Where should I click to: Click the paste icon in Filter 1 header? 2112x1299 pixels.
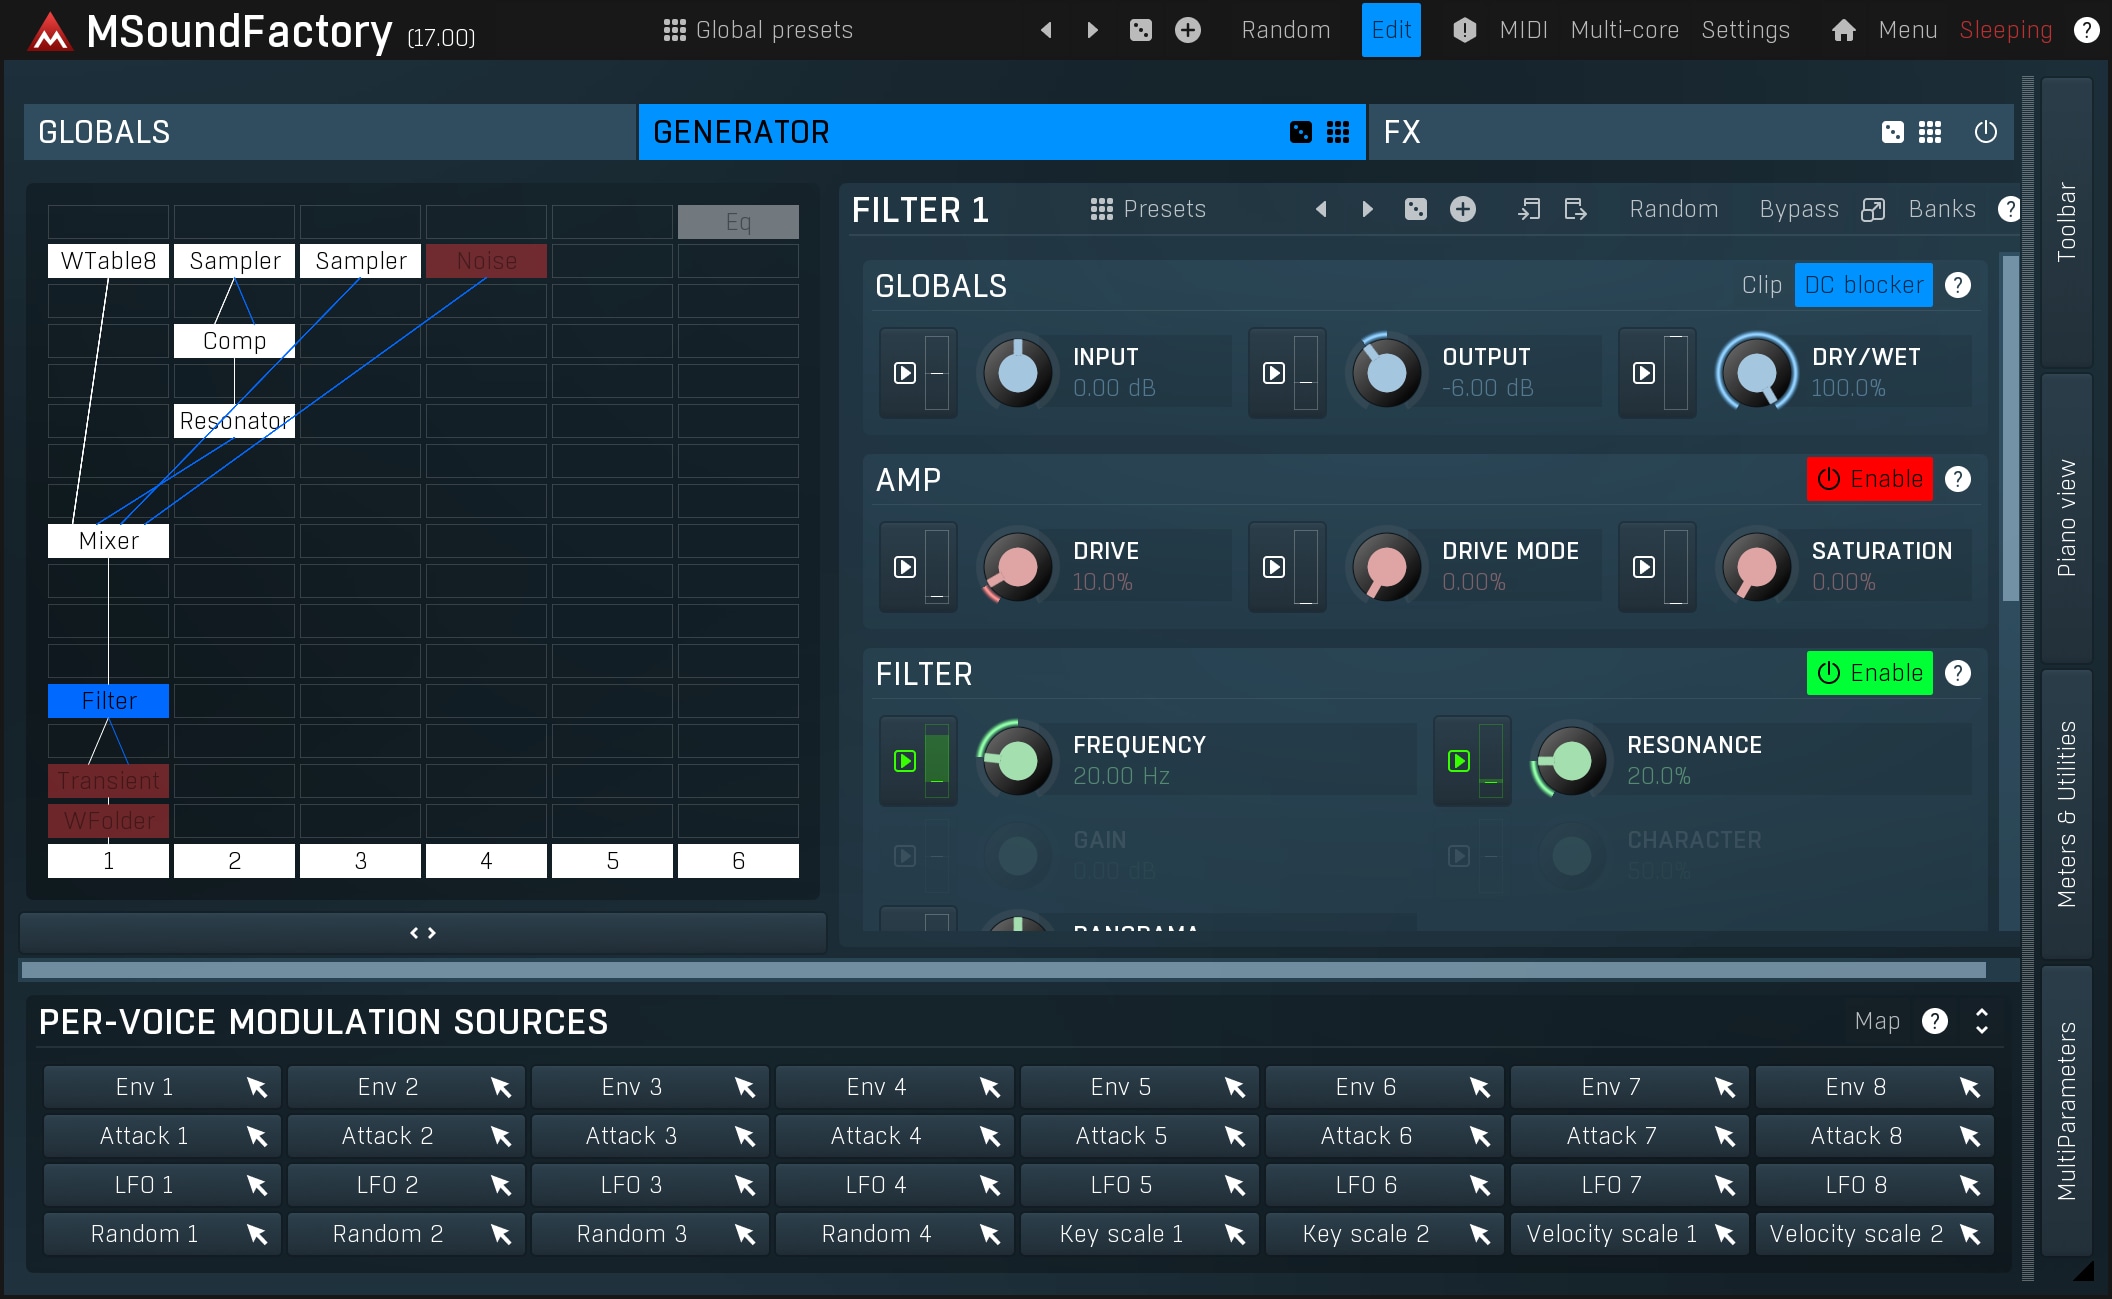pos(1575,209)
